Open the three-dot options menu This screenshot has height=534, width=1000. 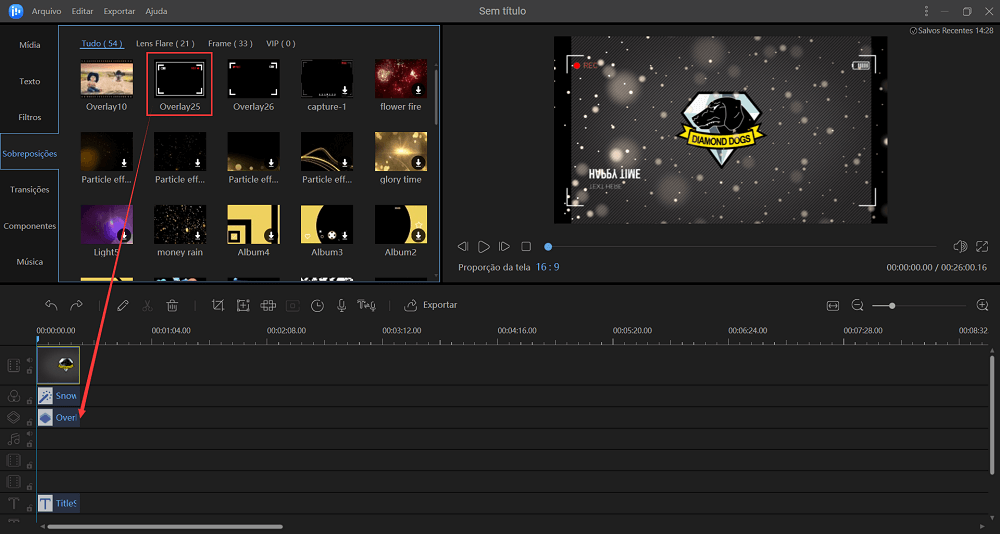coord(926,11)
